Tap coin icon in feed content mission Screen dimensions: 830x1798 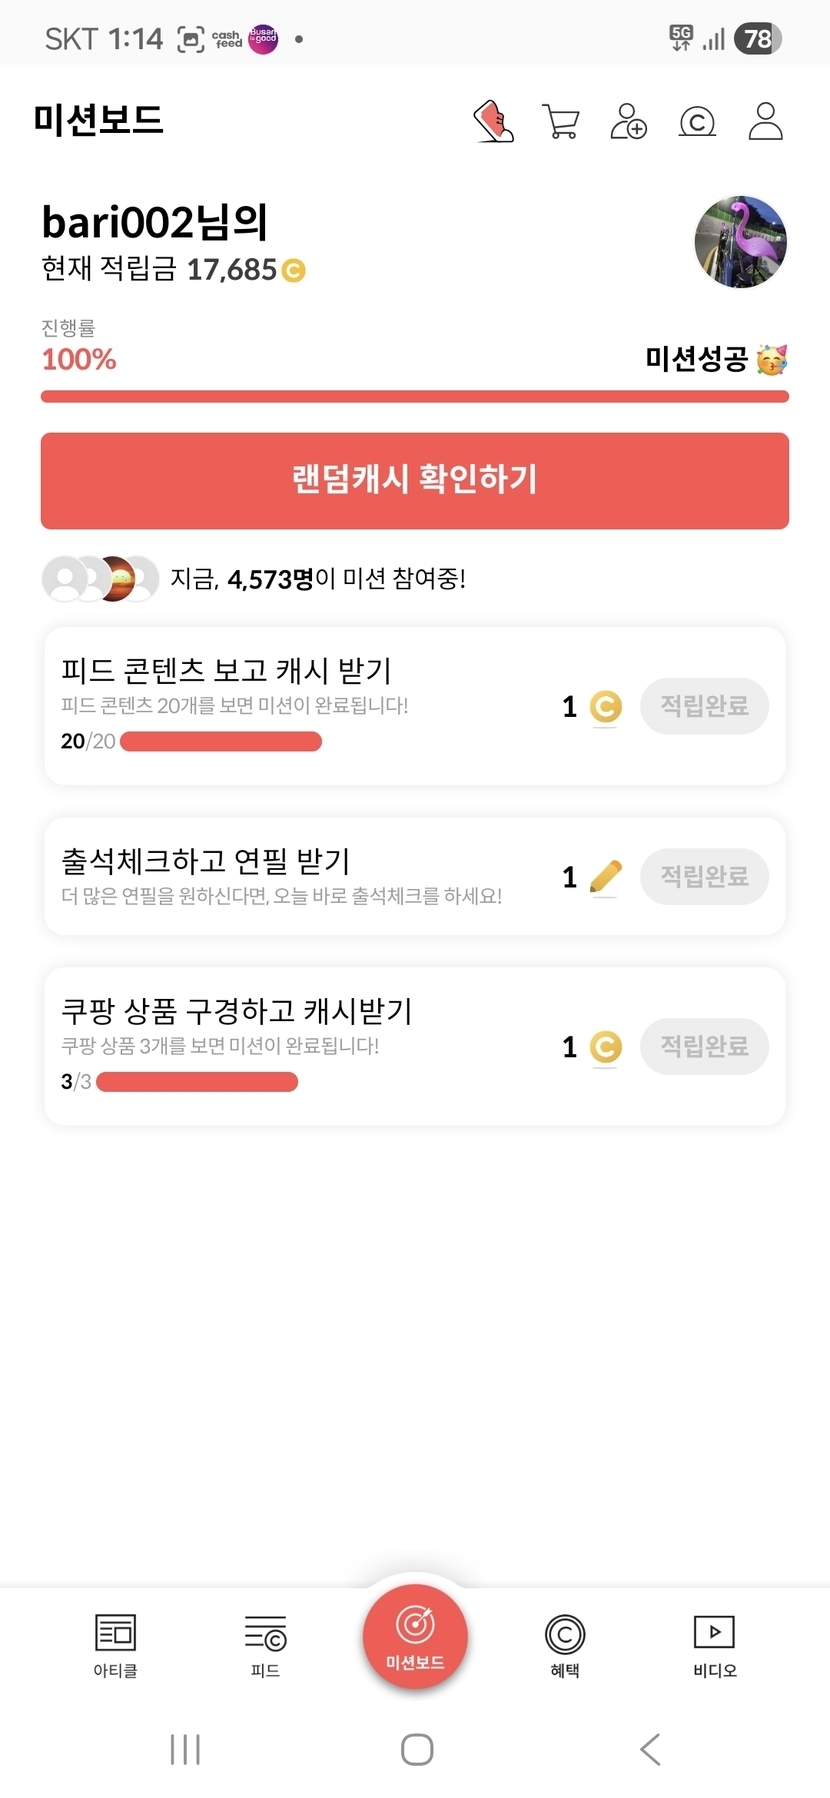click(605, 707)
